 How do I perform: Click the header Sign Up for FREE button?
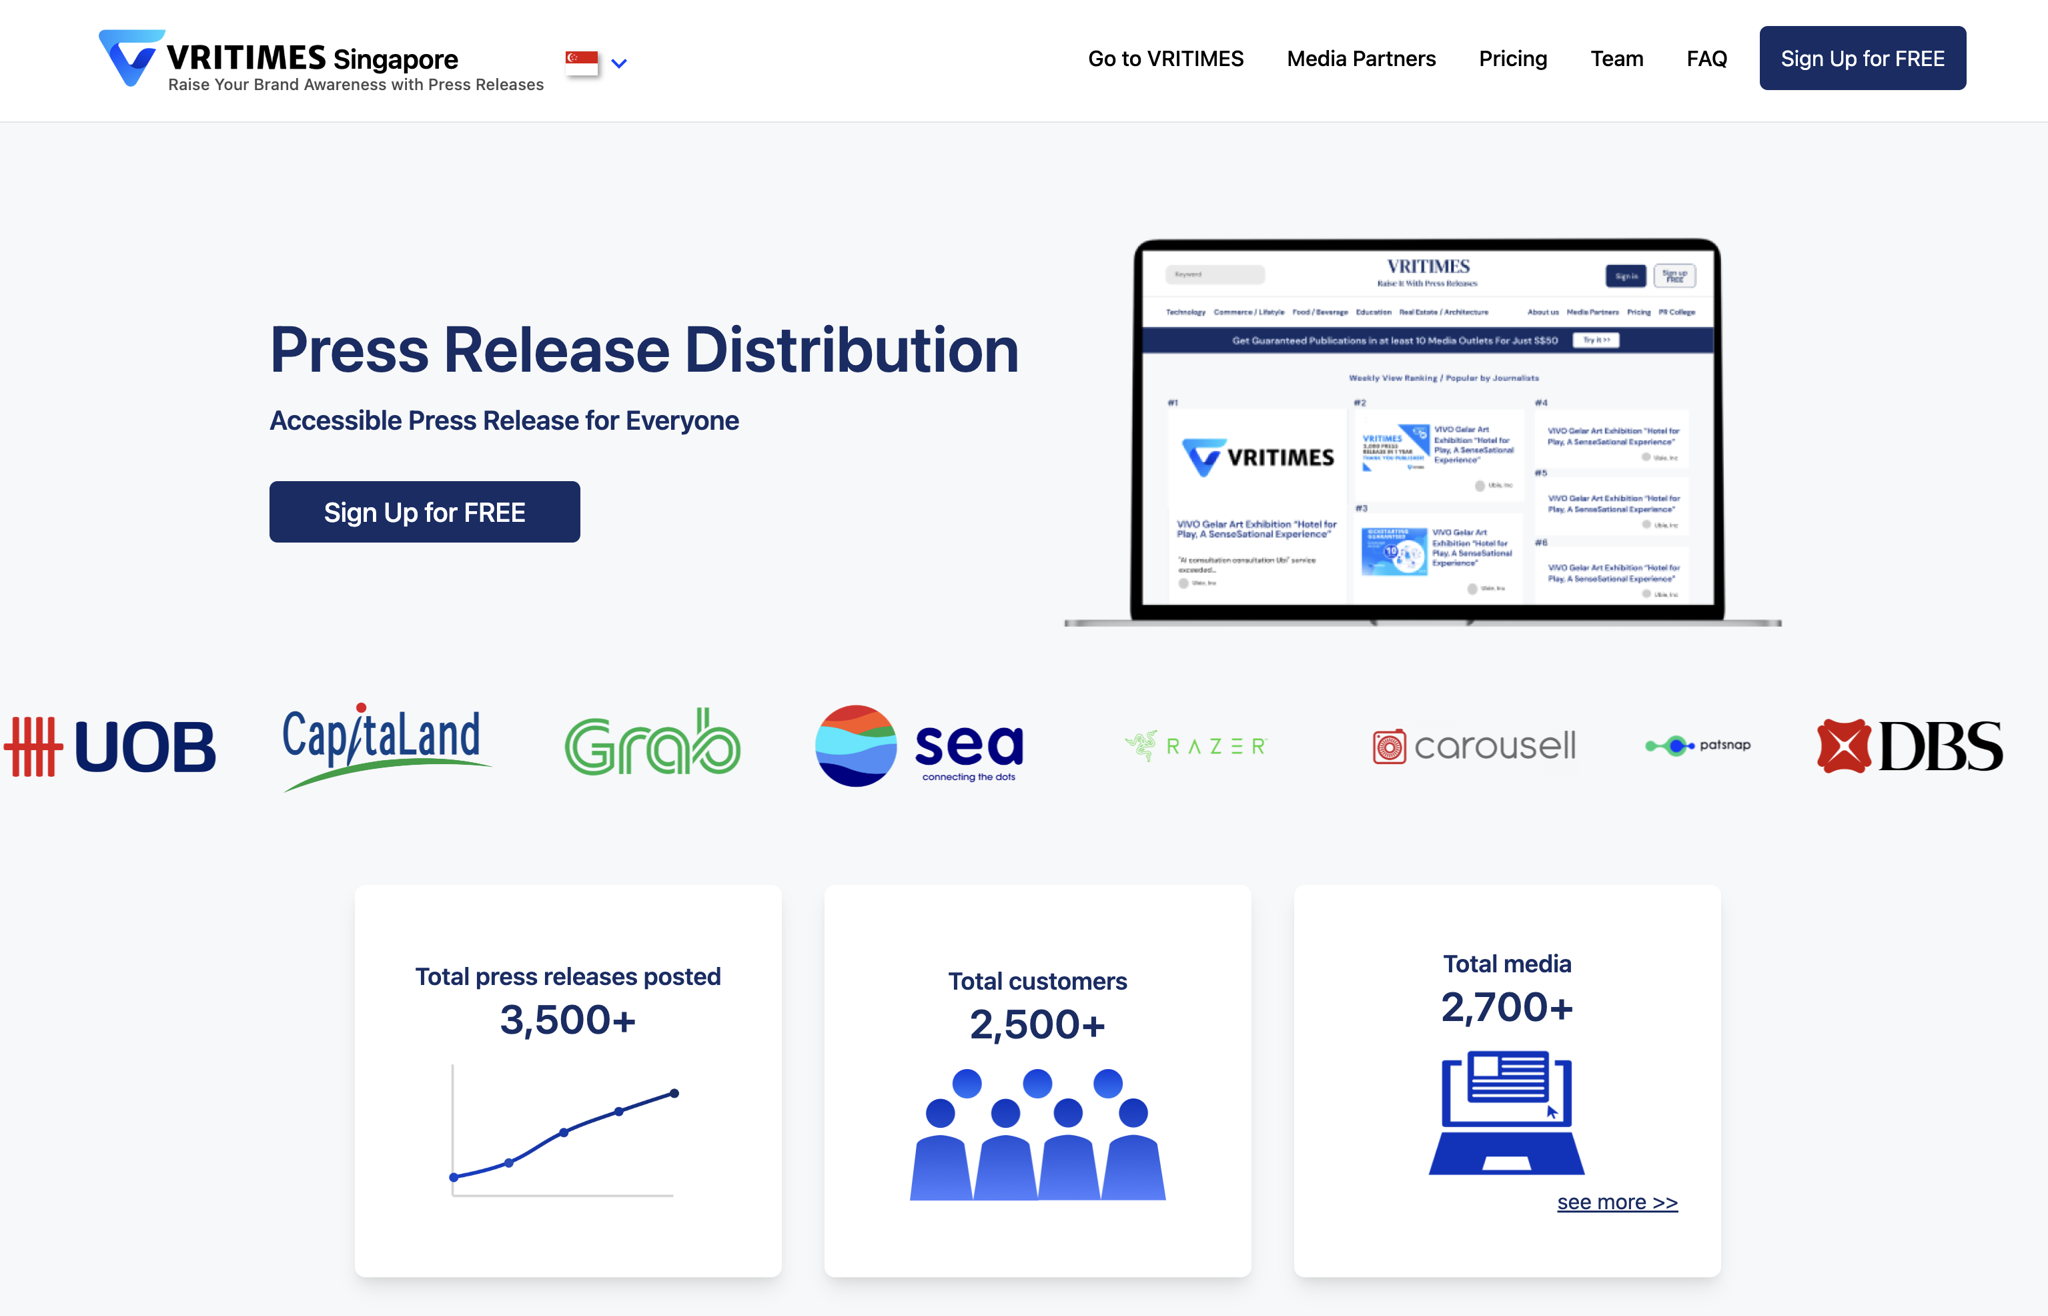pos(1863,58)
